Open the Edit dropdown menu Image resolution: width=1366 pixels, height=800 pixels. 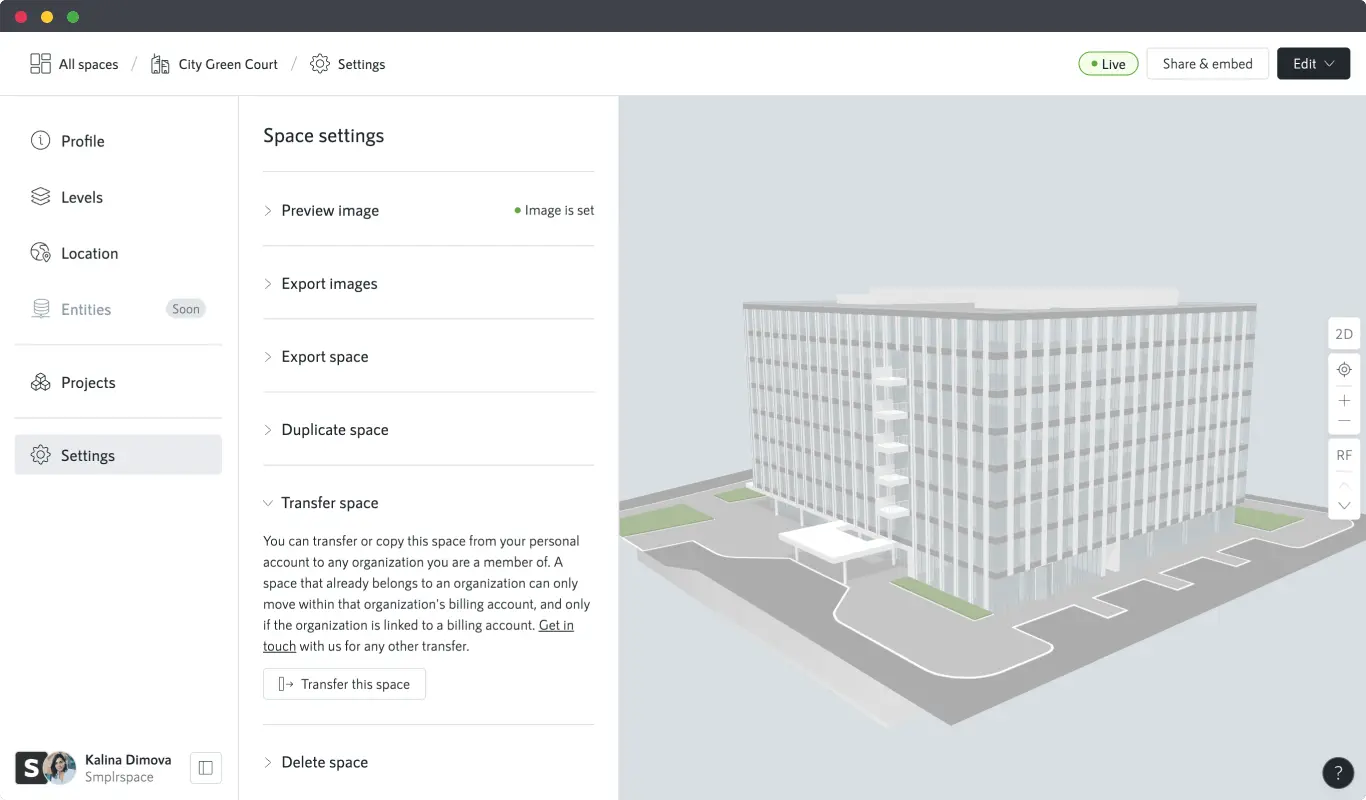[1314, 64]
